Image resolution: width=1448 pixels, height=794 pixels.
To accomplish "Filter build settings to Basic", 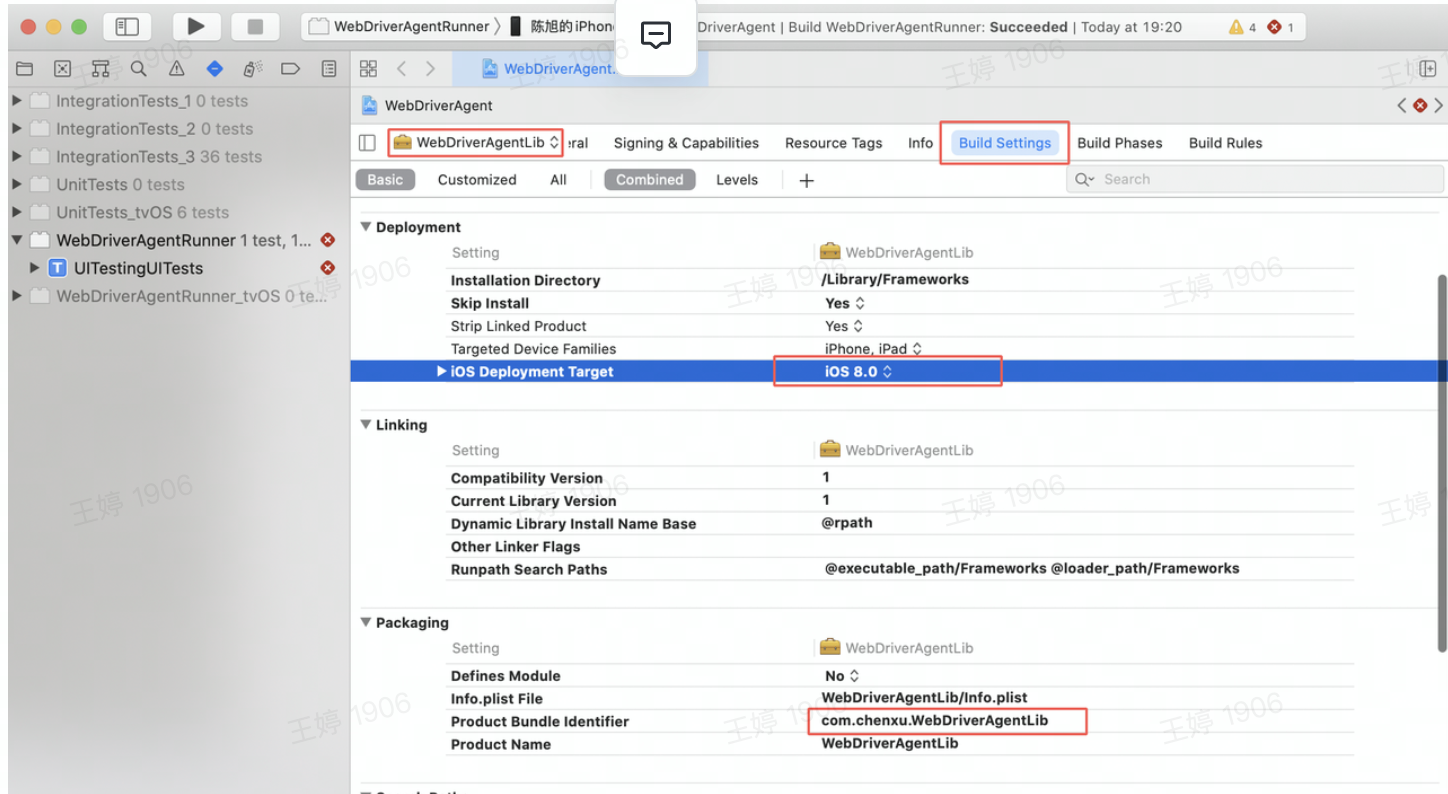I will coord(385,180).
